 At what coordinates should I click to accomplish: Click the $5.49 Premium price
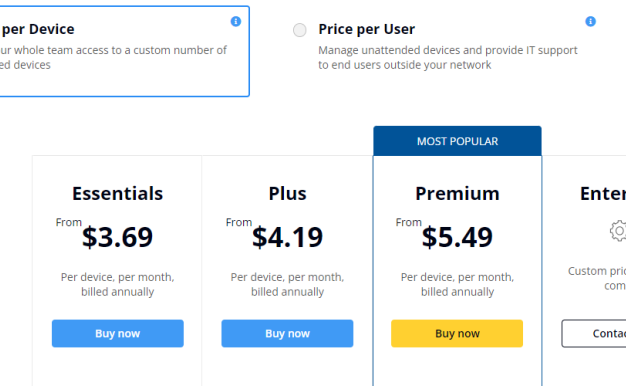[457, 237]
